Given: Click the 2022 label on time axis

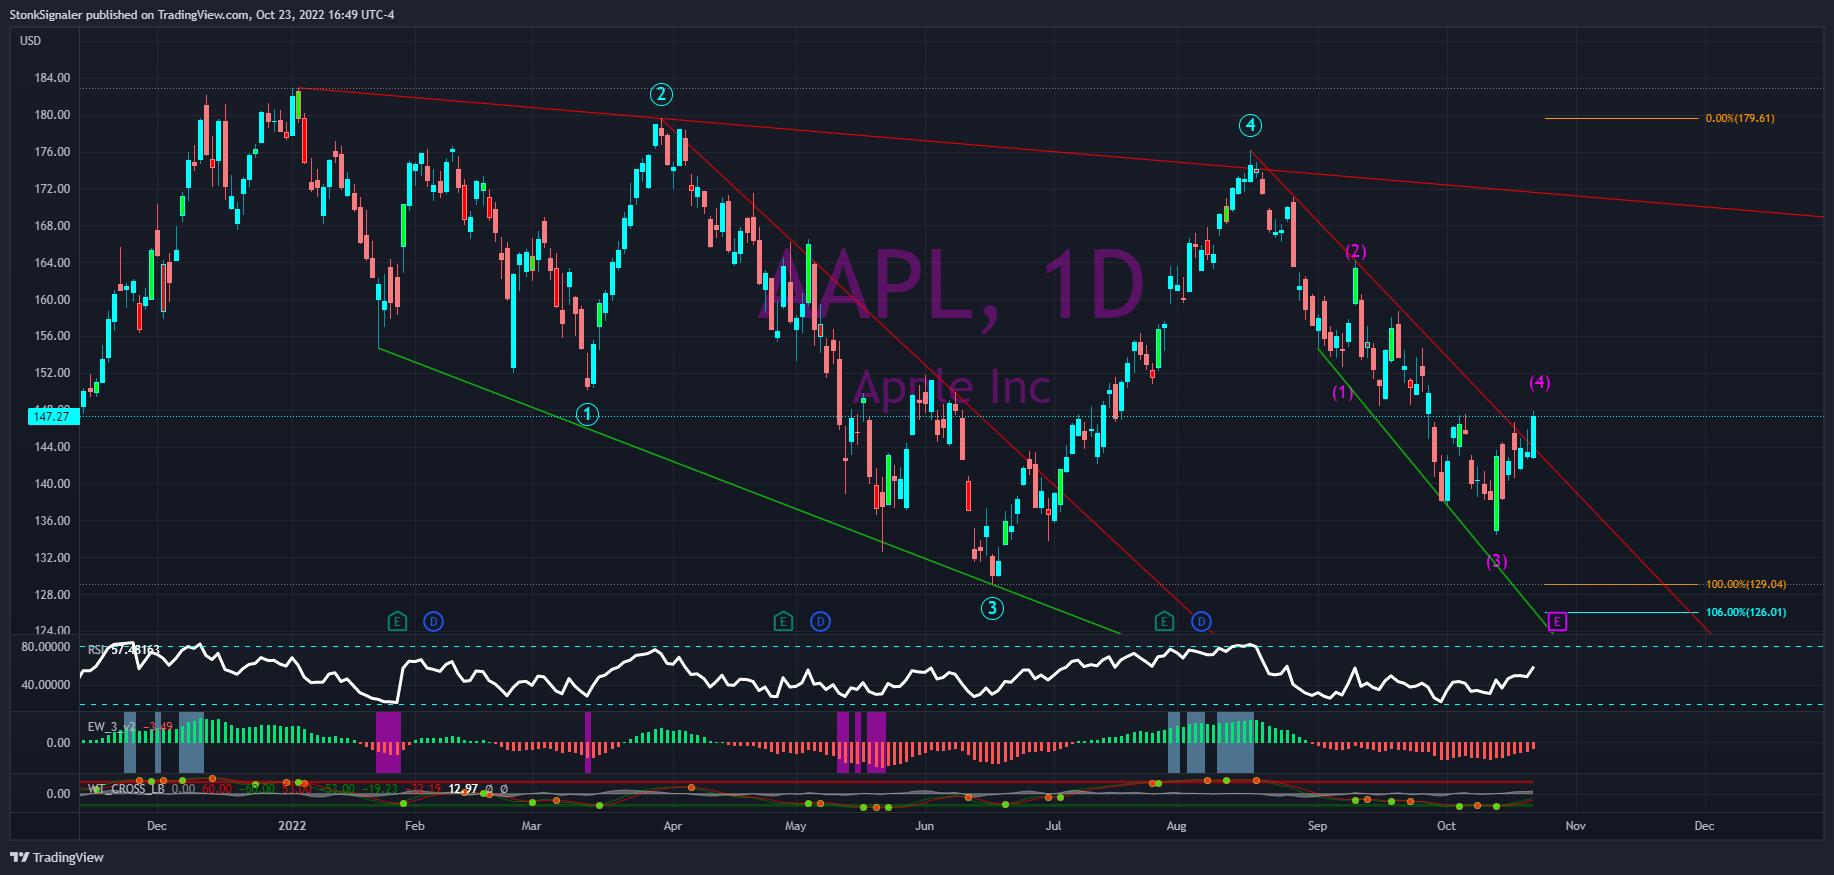Looking at the screenshot, I should 292,826.
